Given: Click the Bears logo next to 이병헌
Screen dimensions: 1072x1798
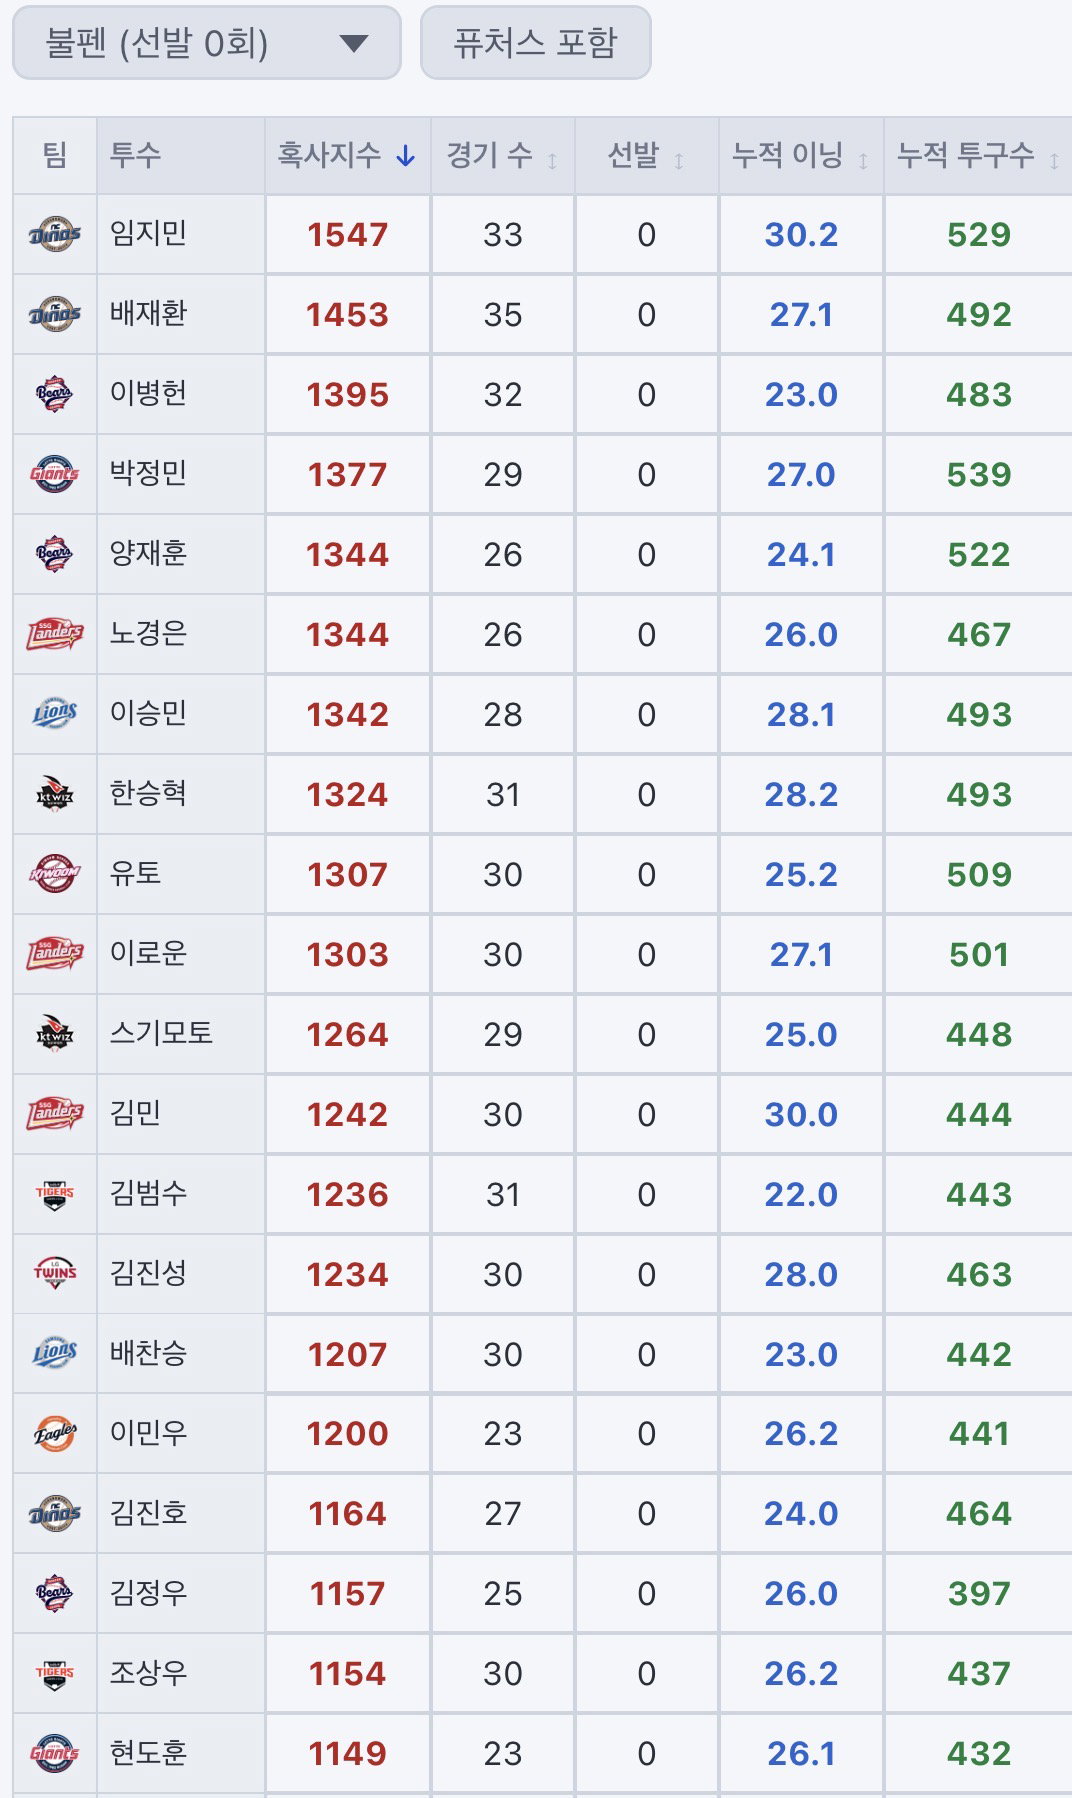Looking at the screenshot, I should coord(55,394).
